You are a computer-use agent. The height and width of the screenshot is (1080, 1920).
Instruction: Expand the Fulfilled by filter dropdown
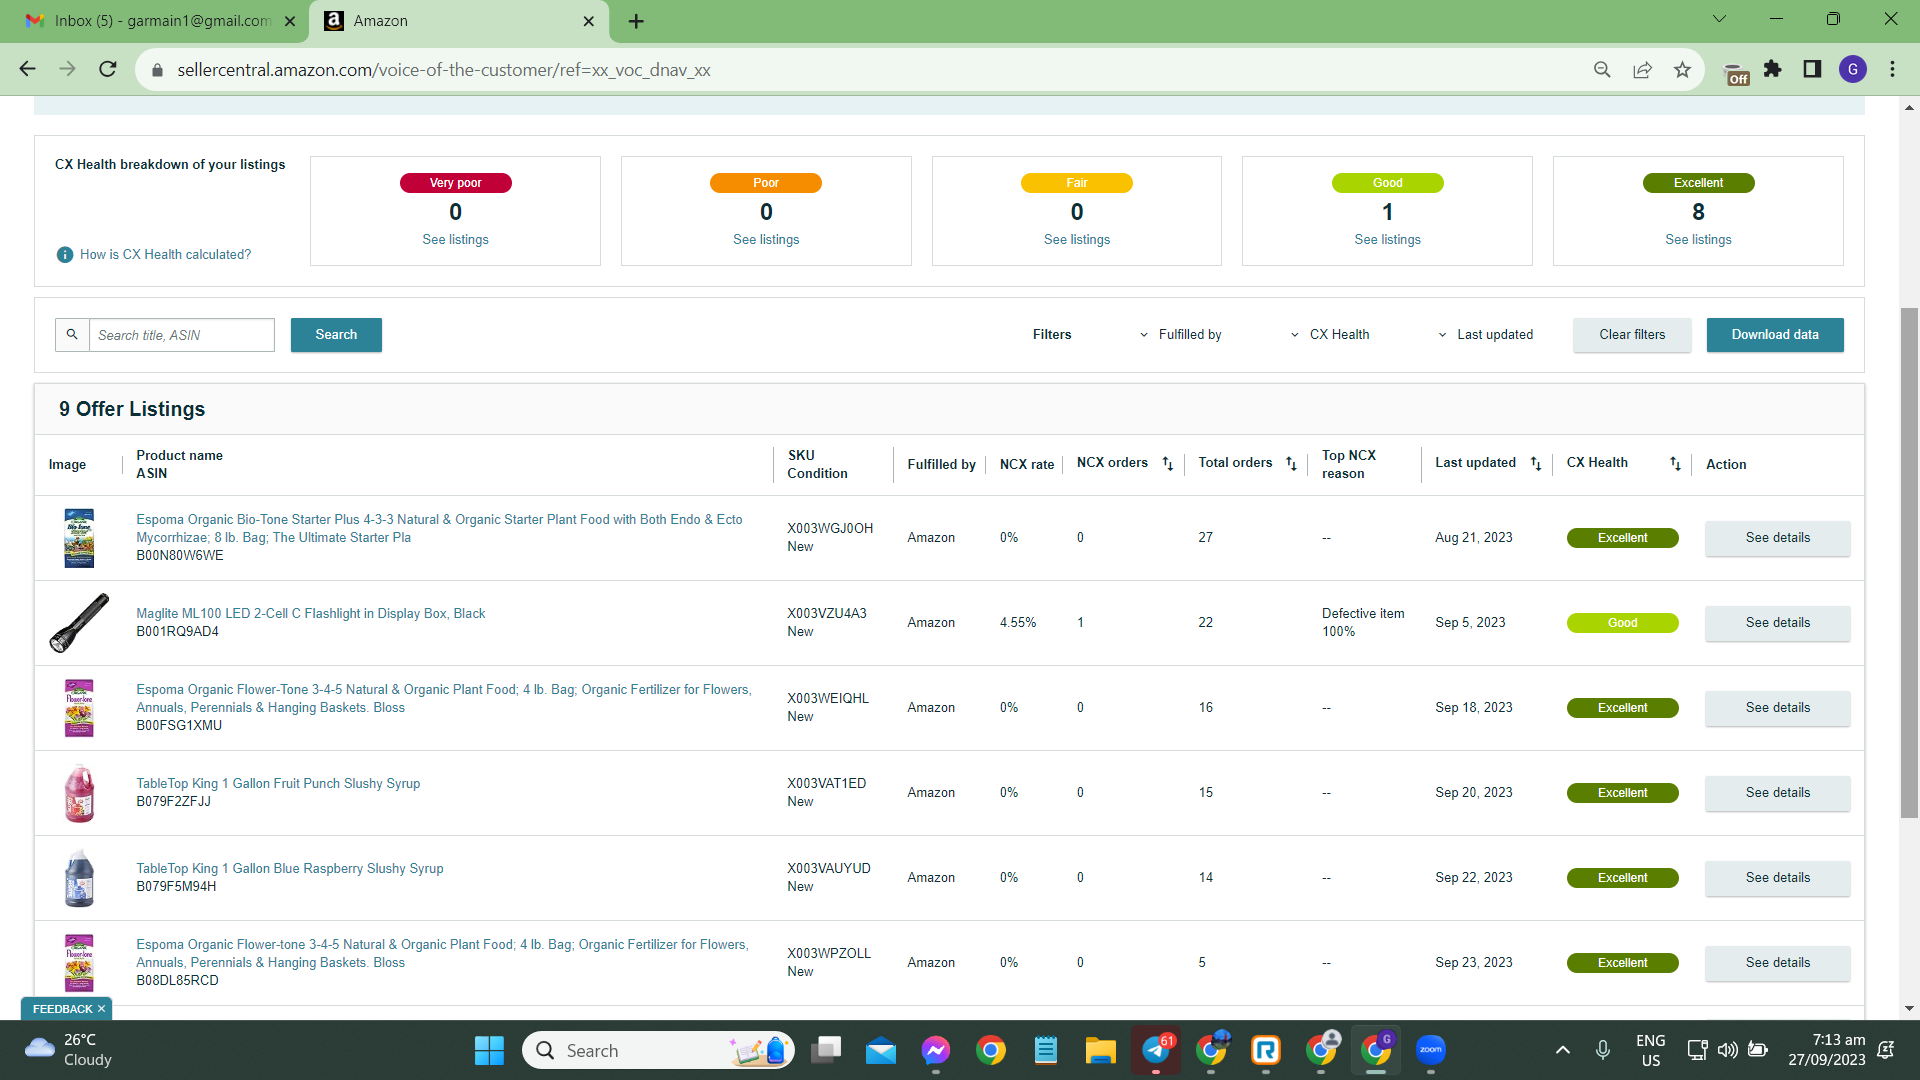click(1180, 335)
